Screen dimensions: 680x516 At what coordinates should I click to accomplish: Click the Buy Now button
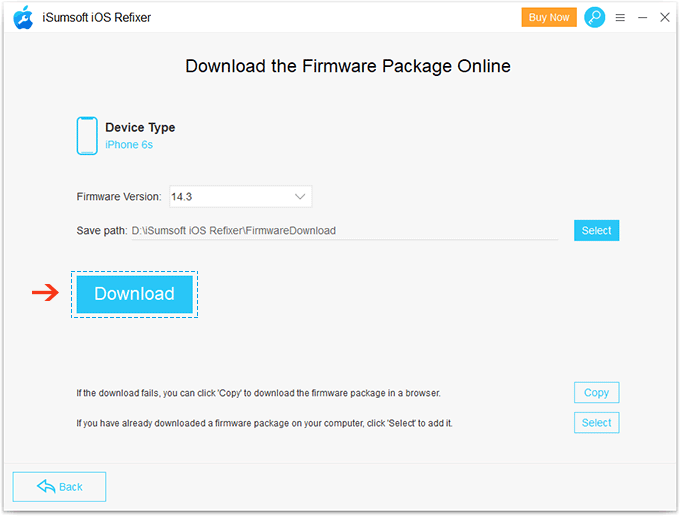click(549, 17)
